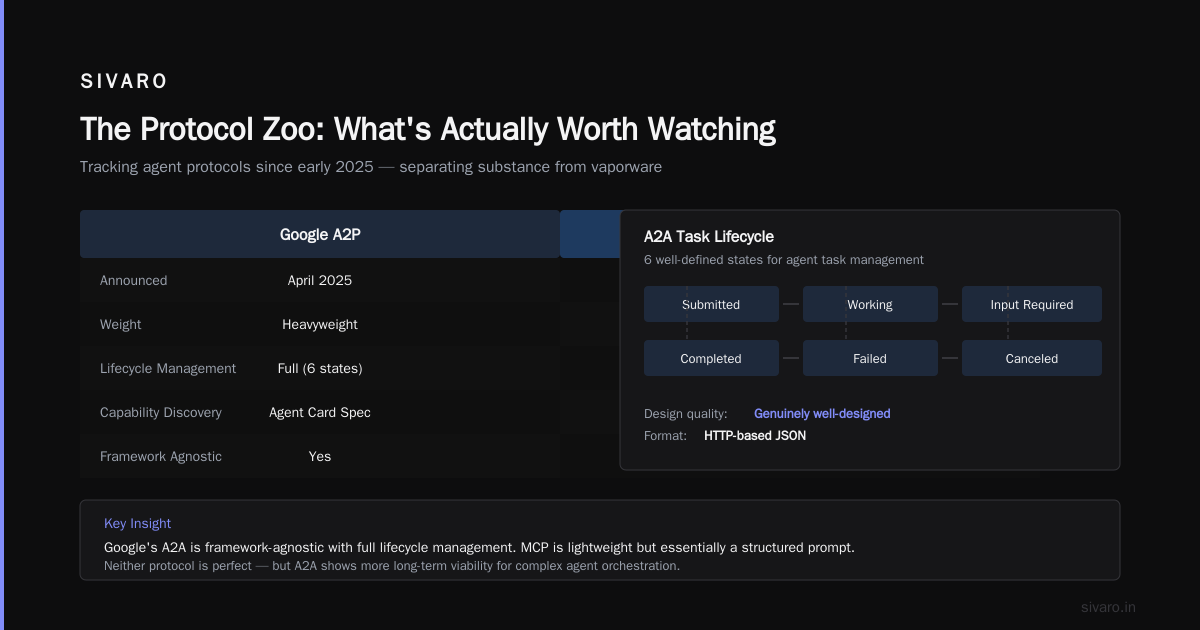Viewport: 1200px width, 630px height.
Task: Click the 'Genuinely well-designed' value
Action: click(x=822, y=413)
